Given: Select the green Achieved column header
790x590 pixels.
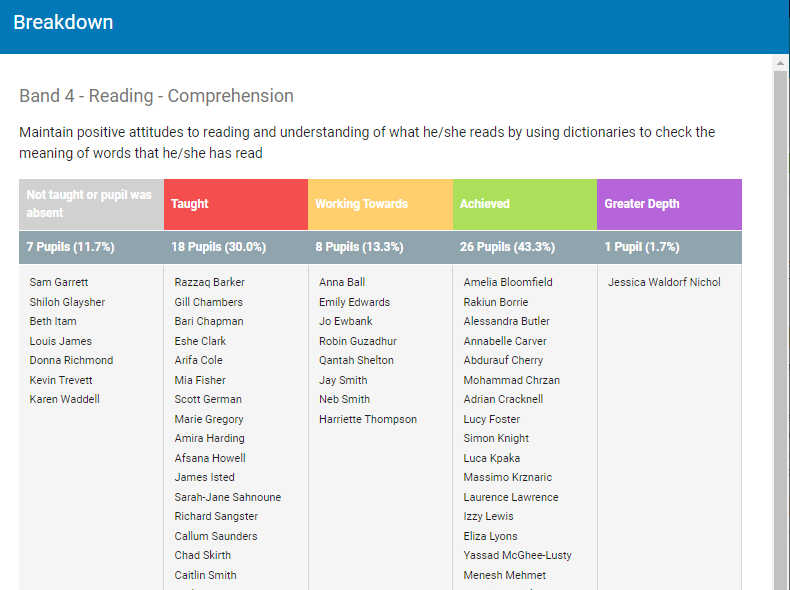Looking at the screenshot, I should (525, 204).
